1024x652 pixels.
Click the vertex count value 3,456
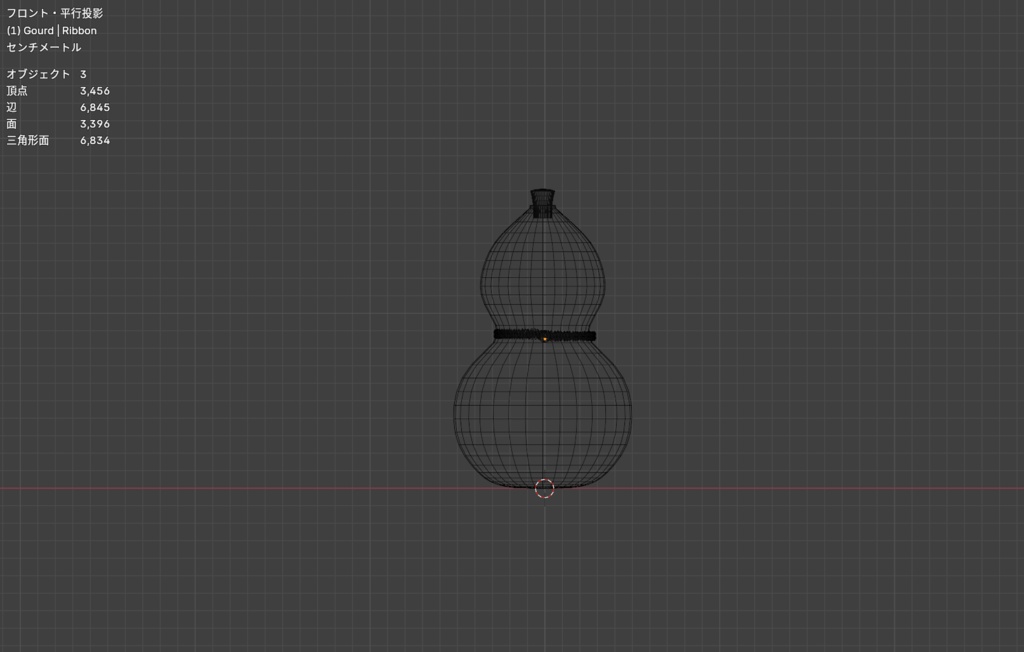pos(95,91)
